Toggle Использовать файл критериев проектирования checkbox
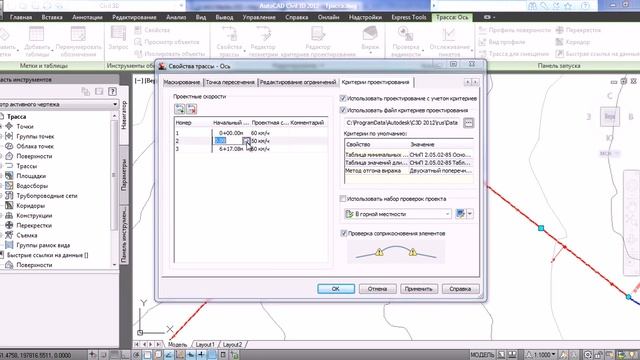The image size is (640, 360). (343, 110)
